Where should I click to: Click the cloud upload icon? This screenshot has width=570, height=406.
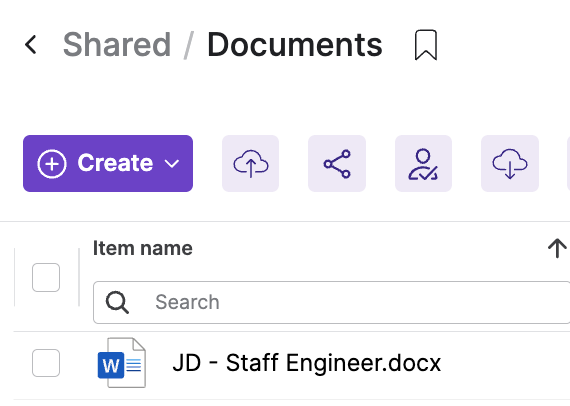(x=250, y=163)
